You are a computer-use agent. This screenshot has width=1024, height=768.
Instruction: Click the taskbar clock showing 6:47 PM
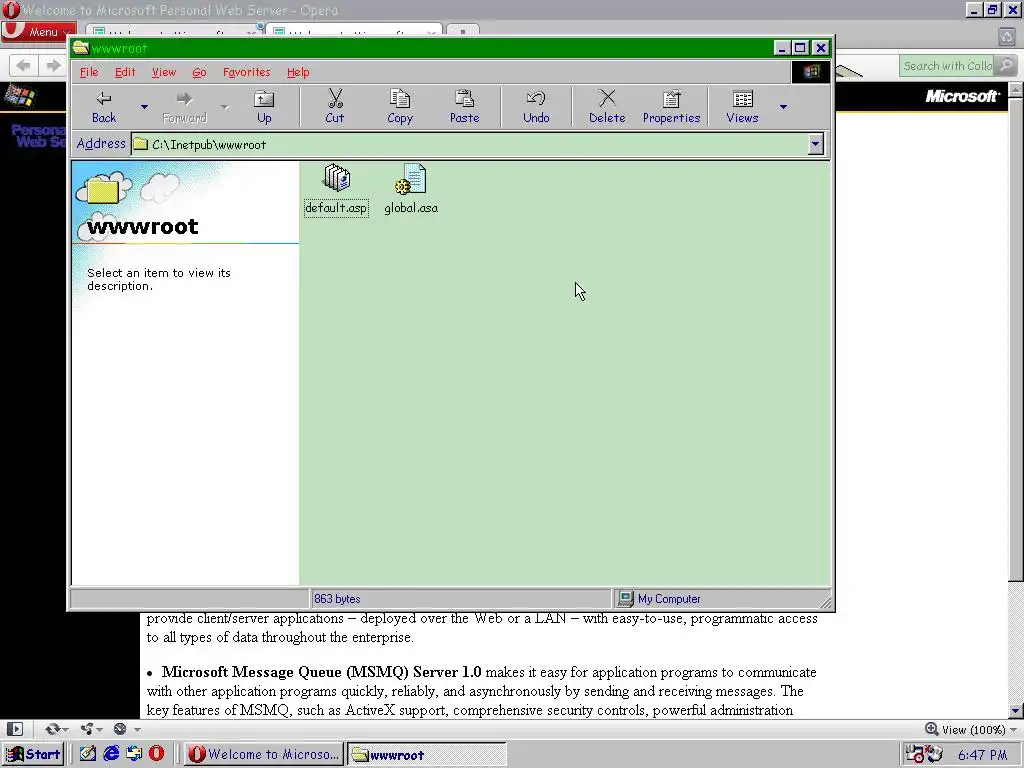(x=982, y=754)
